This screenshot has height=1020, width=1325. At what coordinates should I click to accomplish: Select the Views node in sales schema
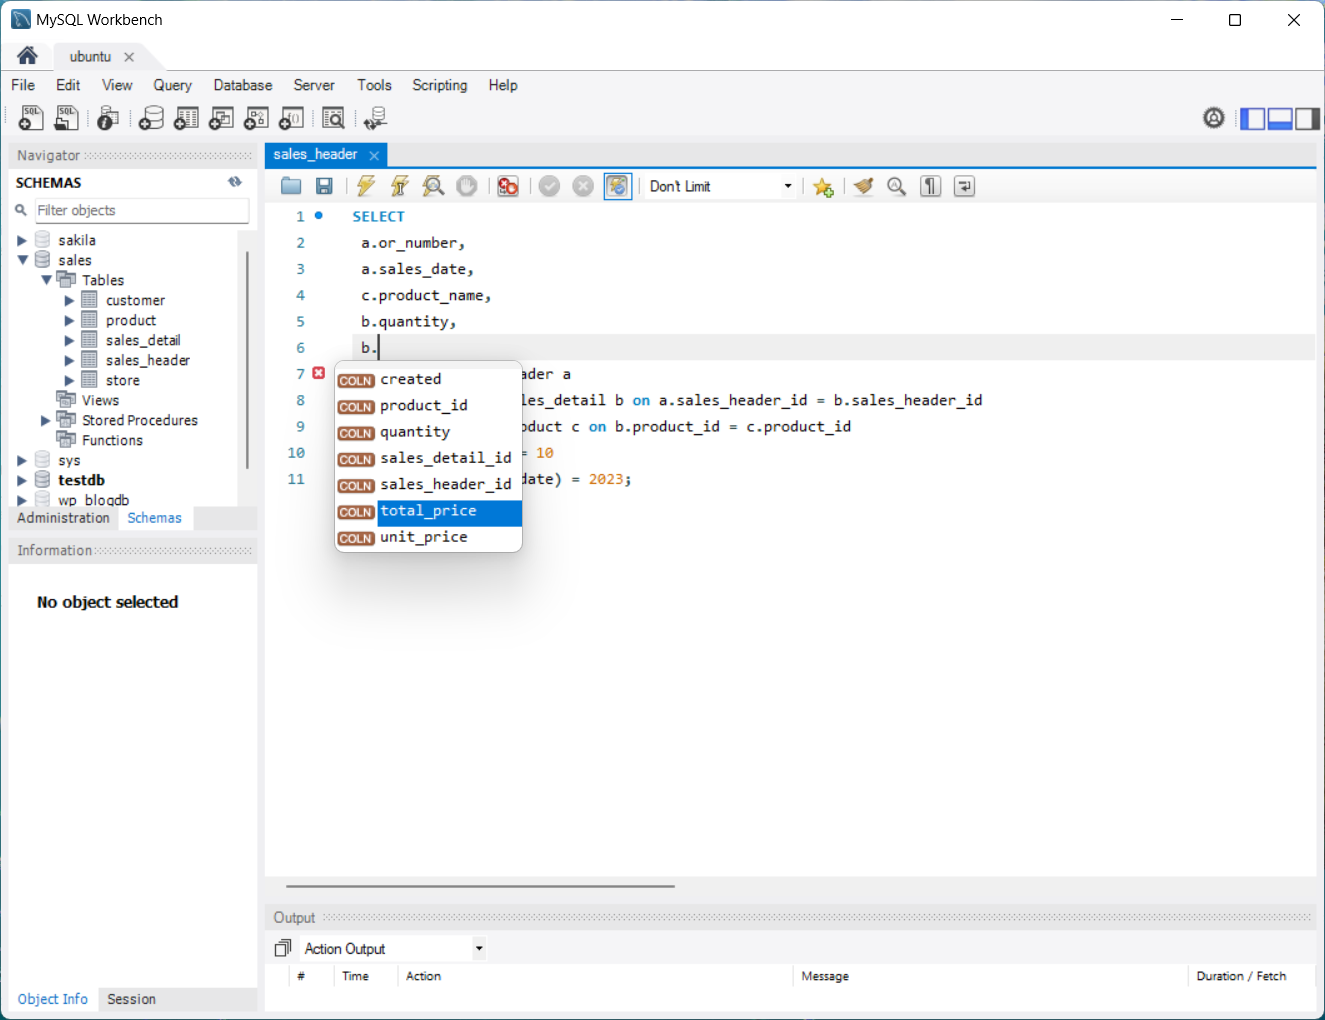pos(100,400)
